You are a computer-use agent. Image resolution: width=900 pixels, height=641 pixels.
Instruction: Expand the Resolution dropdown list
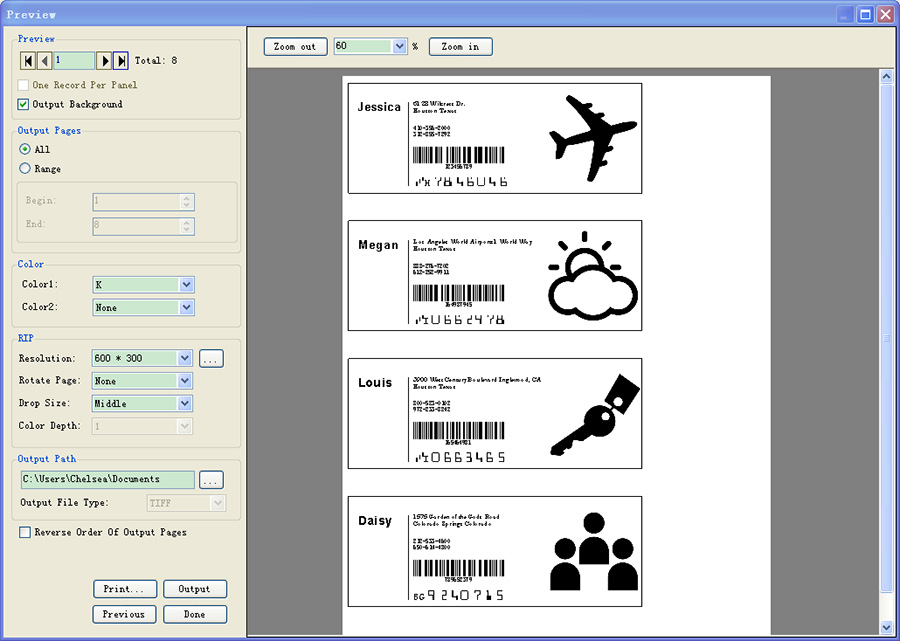tap(185, 358)
